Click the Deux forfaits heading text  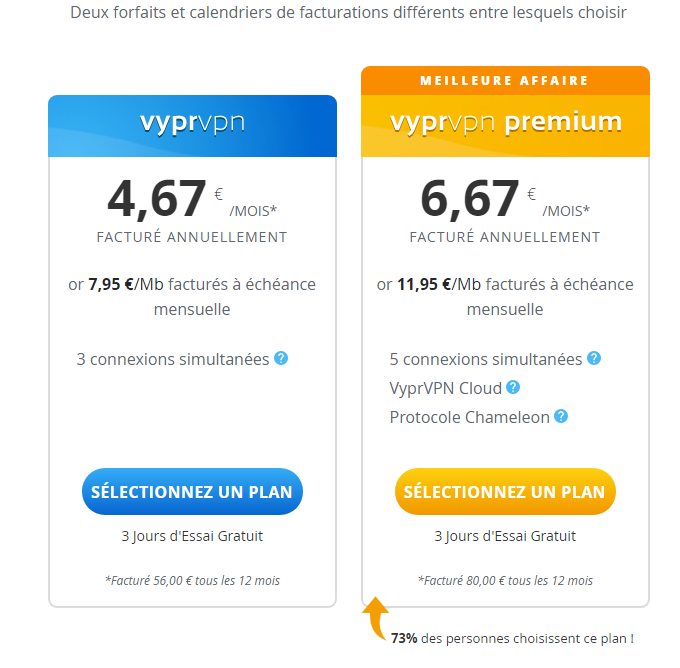pyautogui.click(x=348, y=13)
